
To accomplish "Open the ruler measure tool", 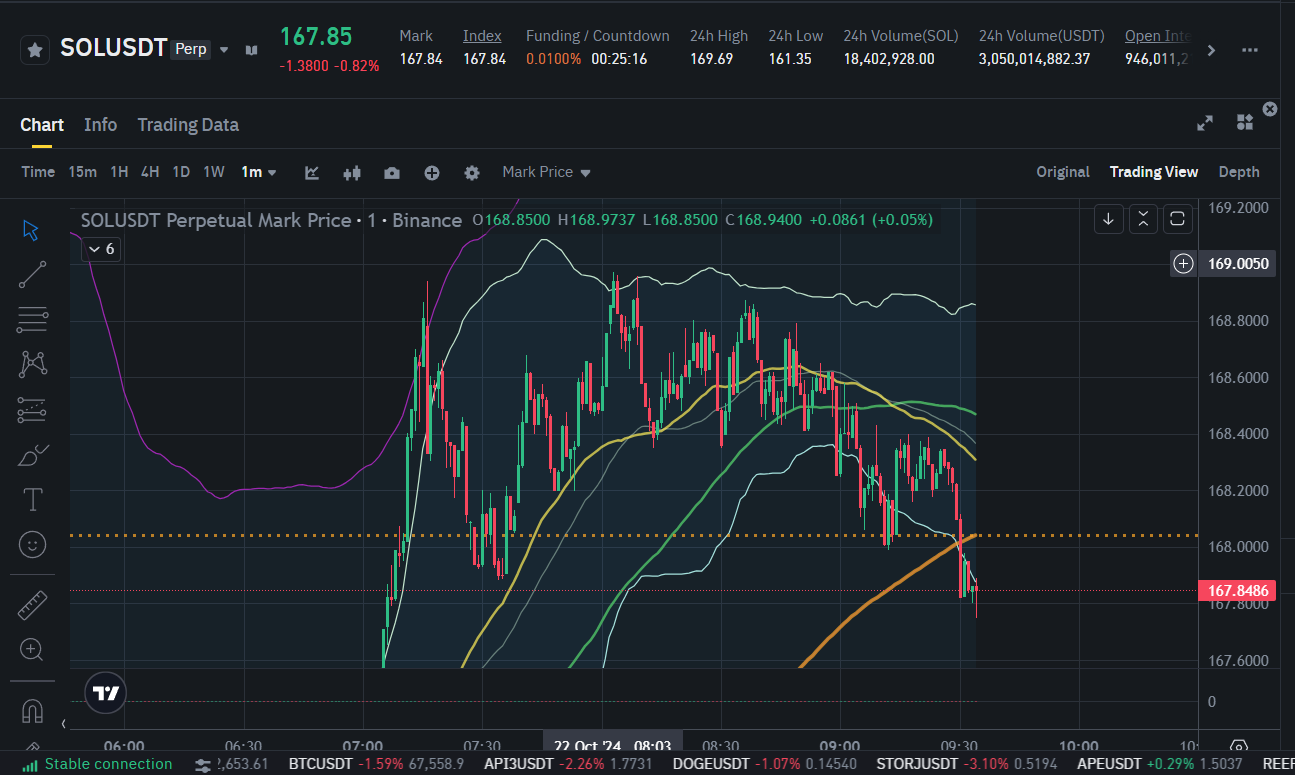I will (32, 605).
